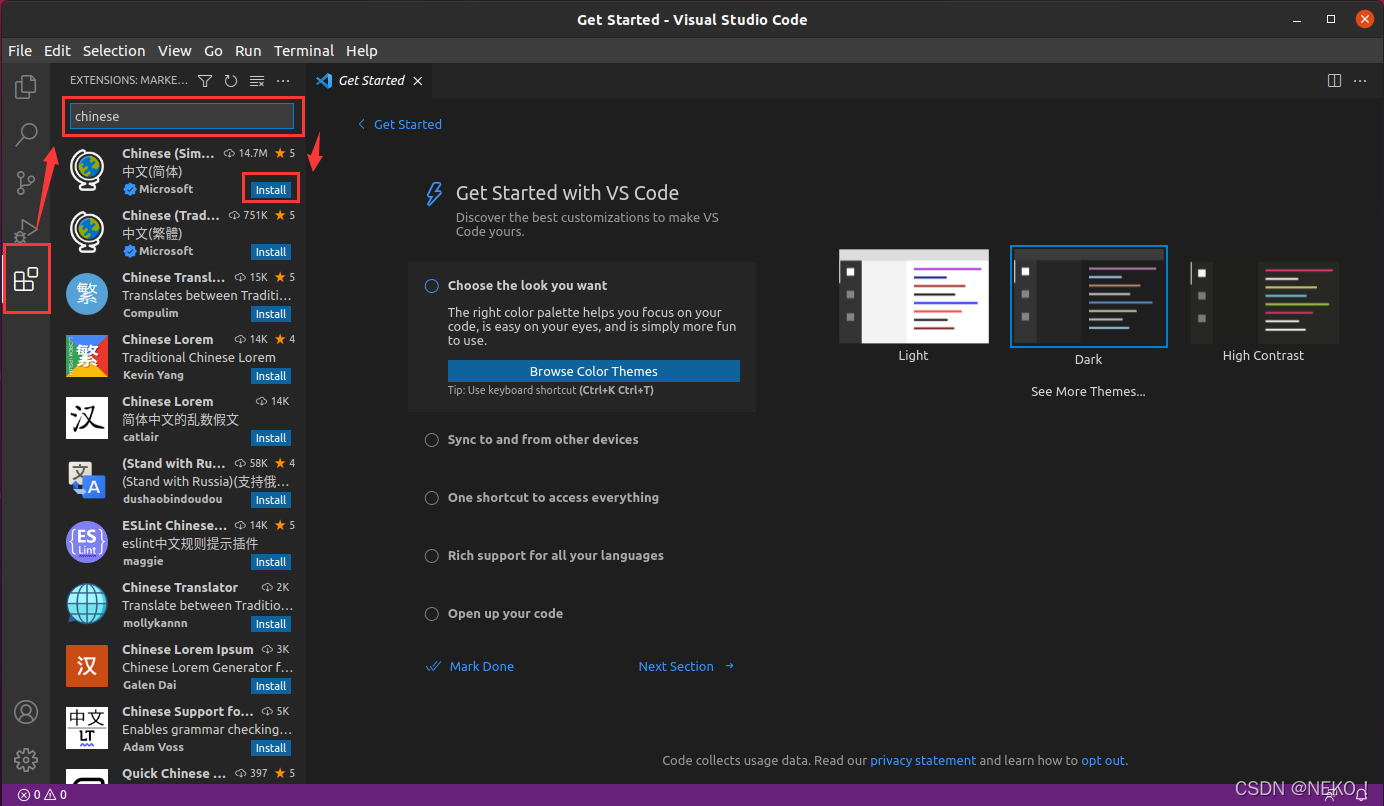This screenshot has width=1384, height=806.
Task: Open the File menu
Action: point(20,50)
